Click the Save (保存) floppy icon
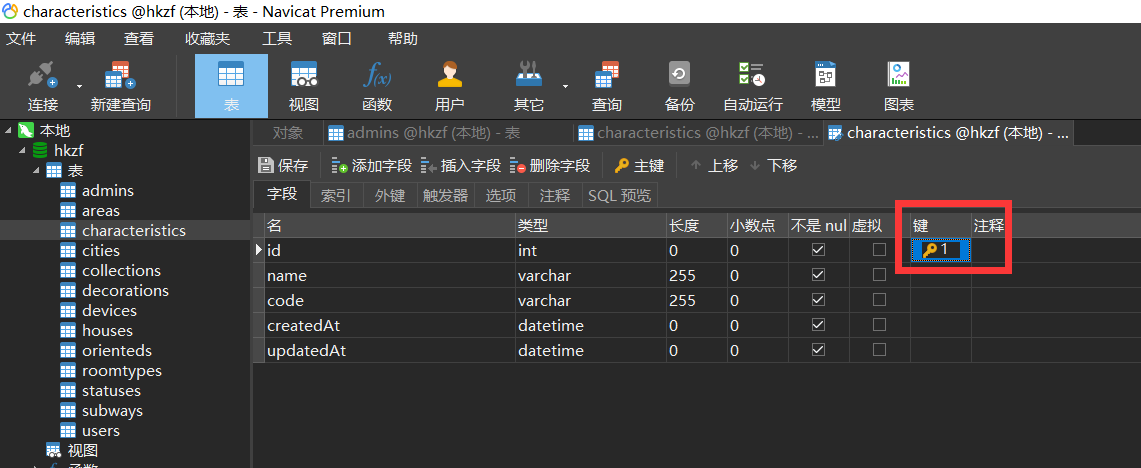The image size is (1141, 468). [266, 166]
